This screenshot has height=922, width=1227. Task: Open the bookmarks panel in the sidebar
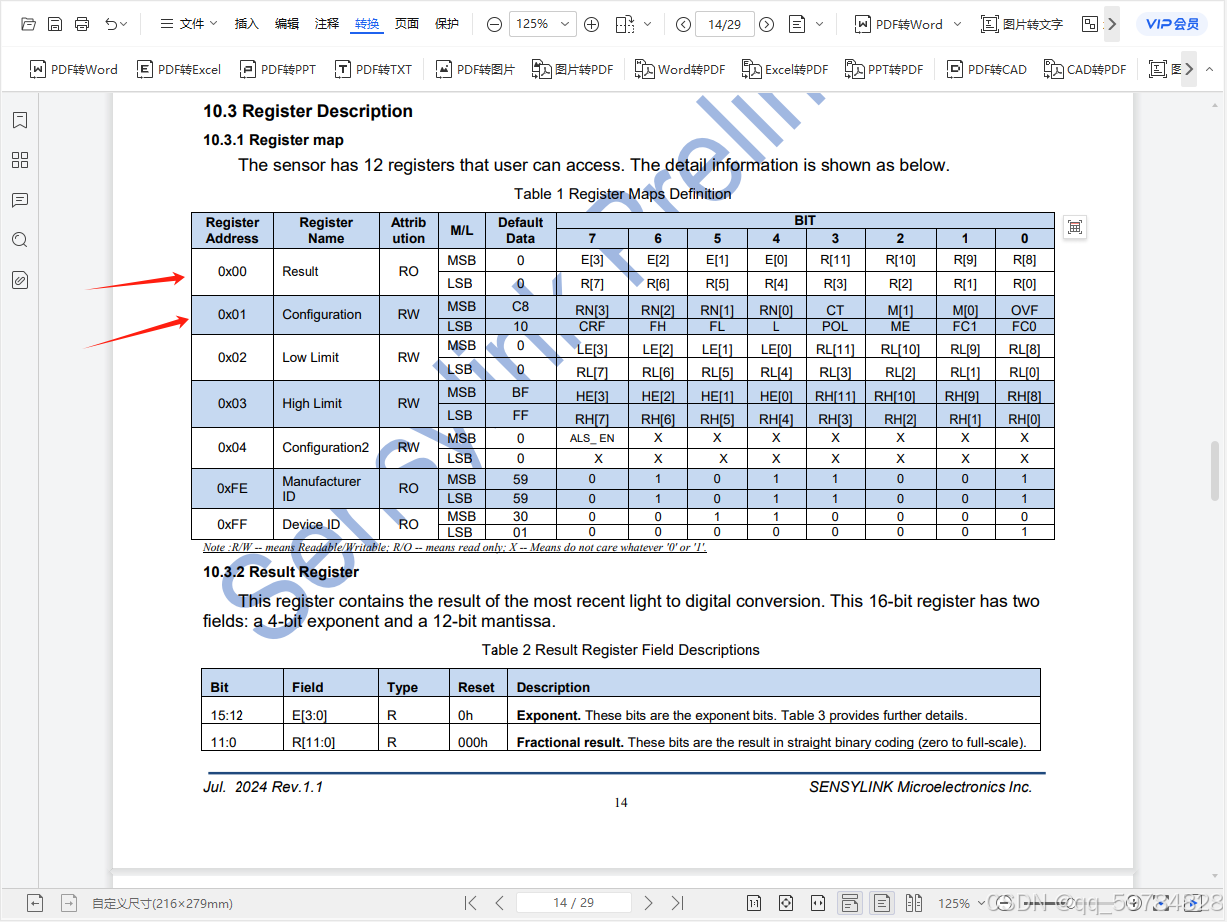(x=20, y=120)
